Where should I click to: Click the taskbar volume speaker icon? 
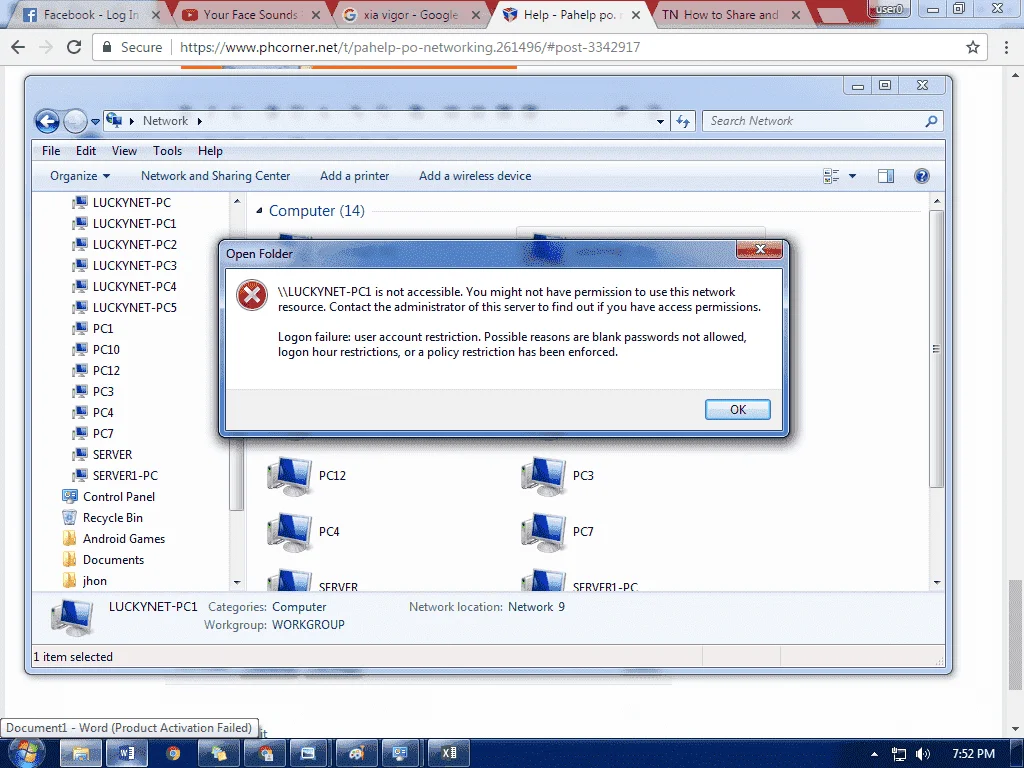coord(923,754)
